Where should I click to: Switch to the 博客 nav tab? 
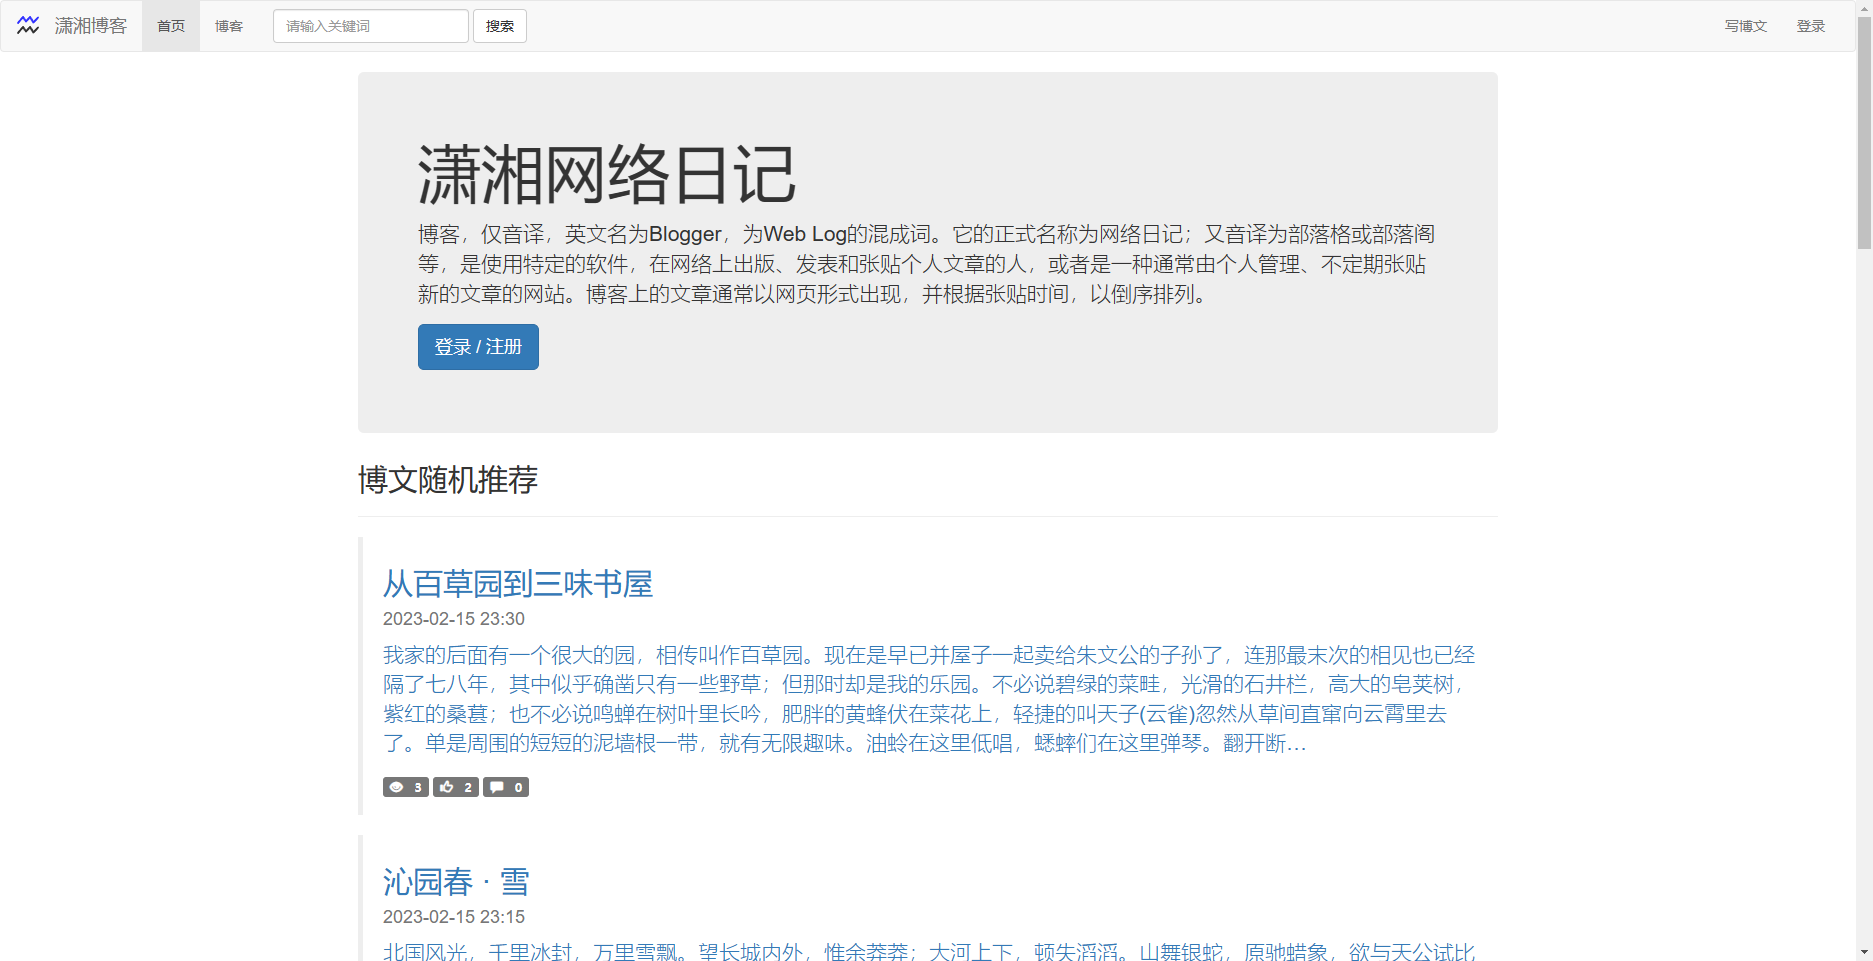click(229, 26)
